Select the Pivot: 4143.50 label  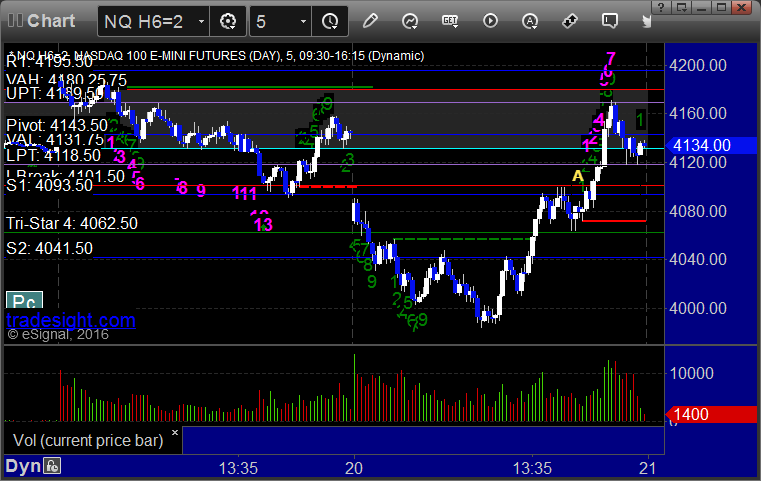[x=57, y=125]
